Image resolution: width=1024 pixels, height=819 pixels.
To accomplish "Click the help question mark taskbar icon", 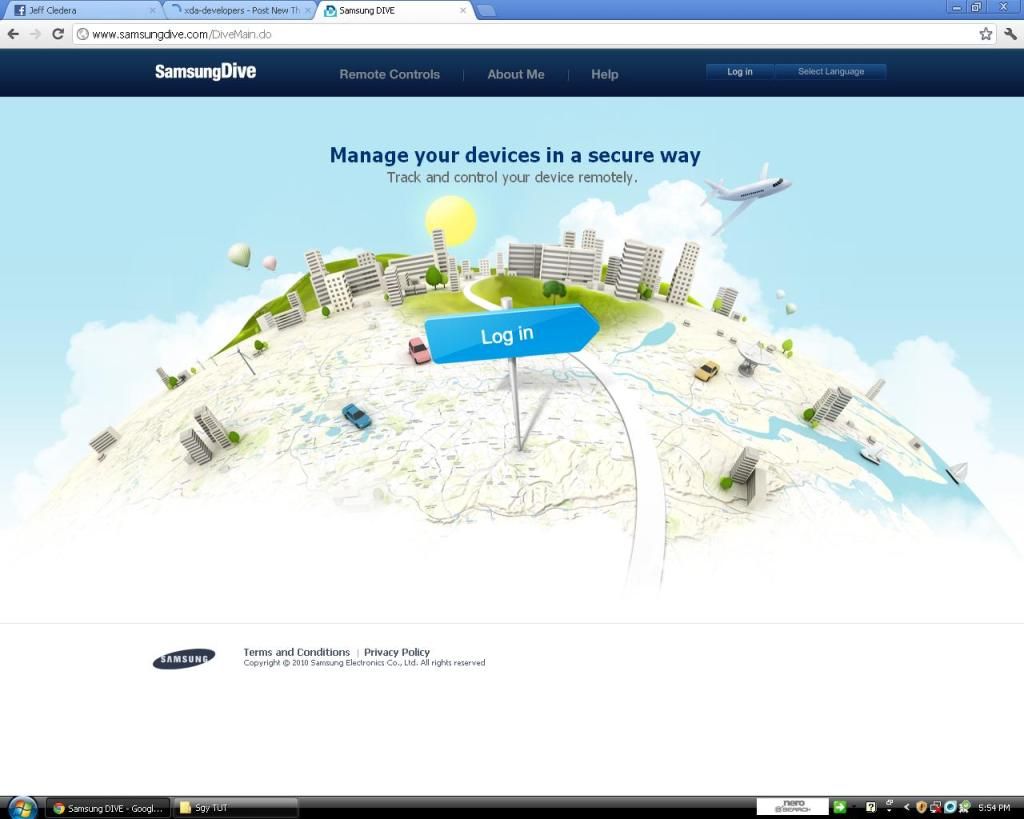I will coord(871,807).
